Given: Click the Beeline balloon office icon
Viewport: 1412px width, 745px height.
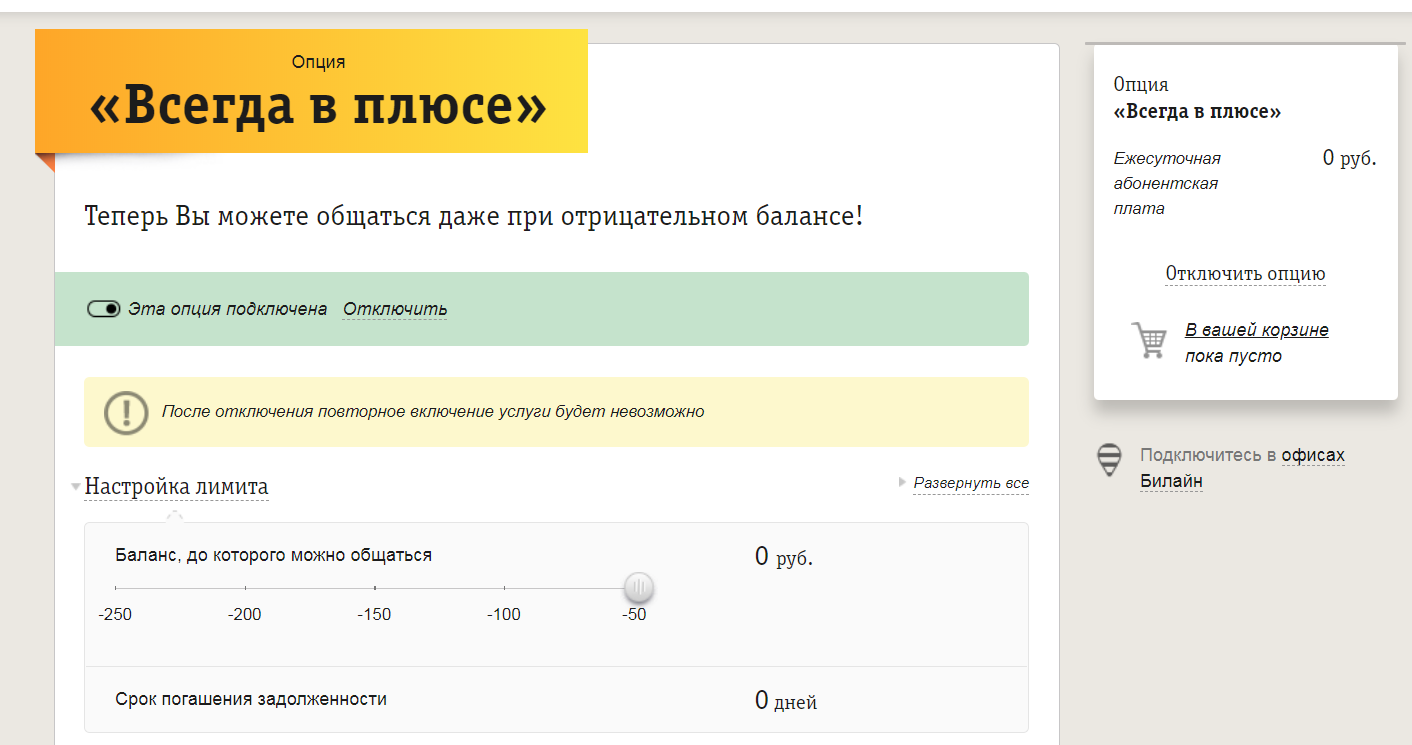Looking at the screenshot, I should (x=1109, y=460).
